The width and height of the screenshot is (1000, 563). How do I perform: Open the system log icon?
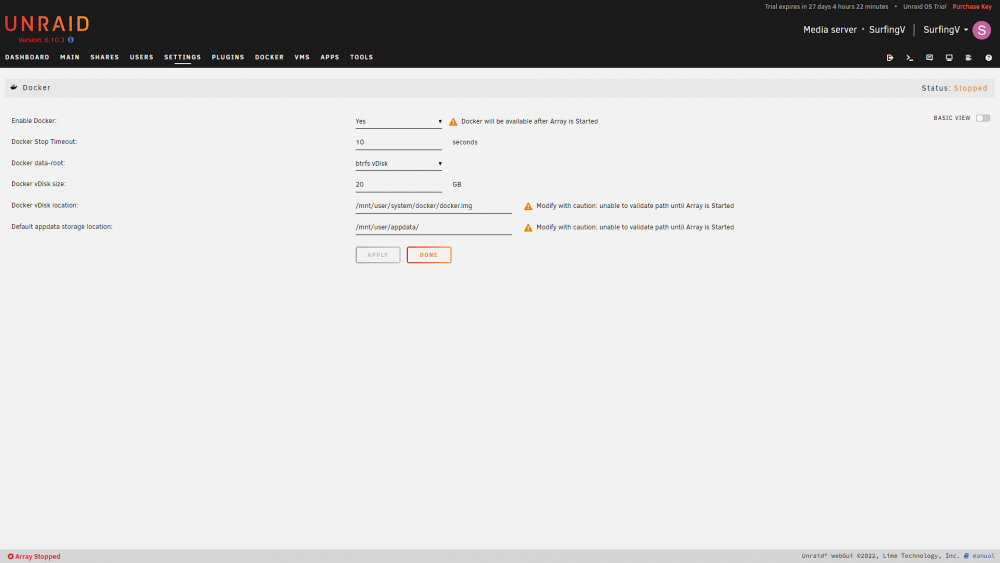(969, 58)
